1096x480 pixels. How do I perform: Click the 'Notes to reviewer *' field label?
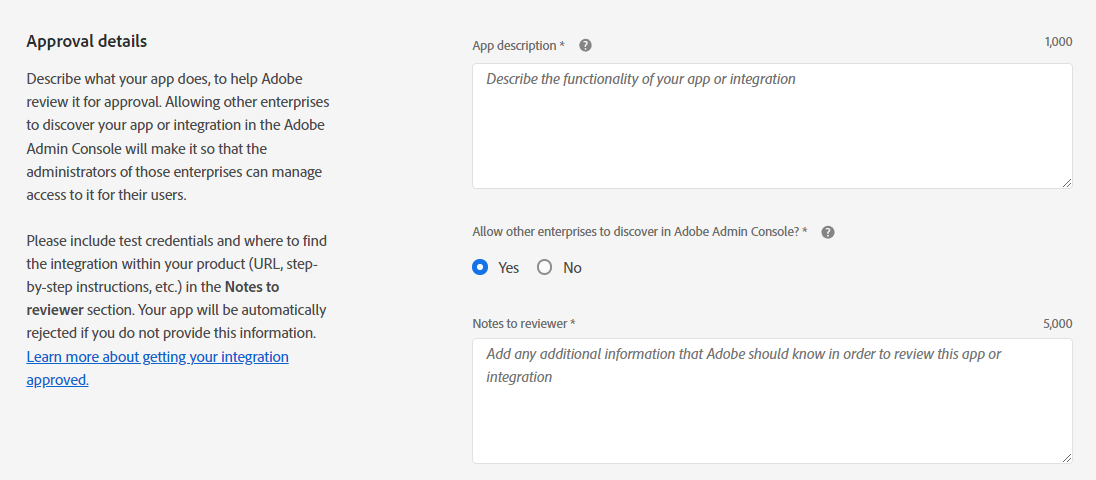coord(523,324)
